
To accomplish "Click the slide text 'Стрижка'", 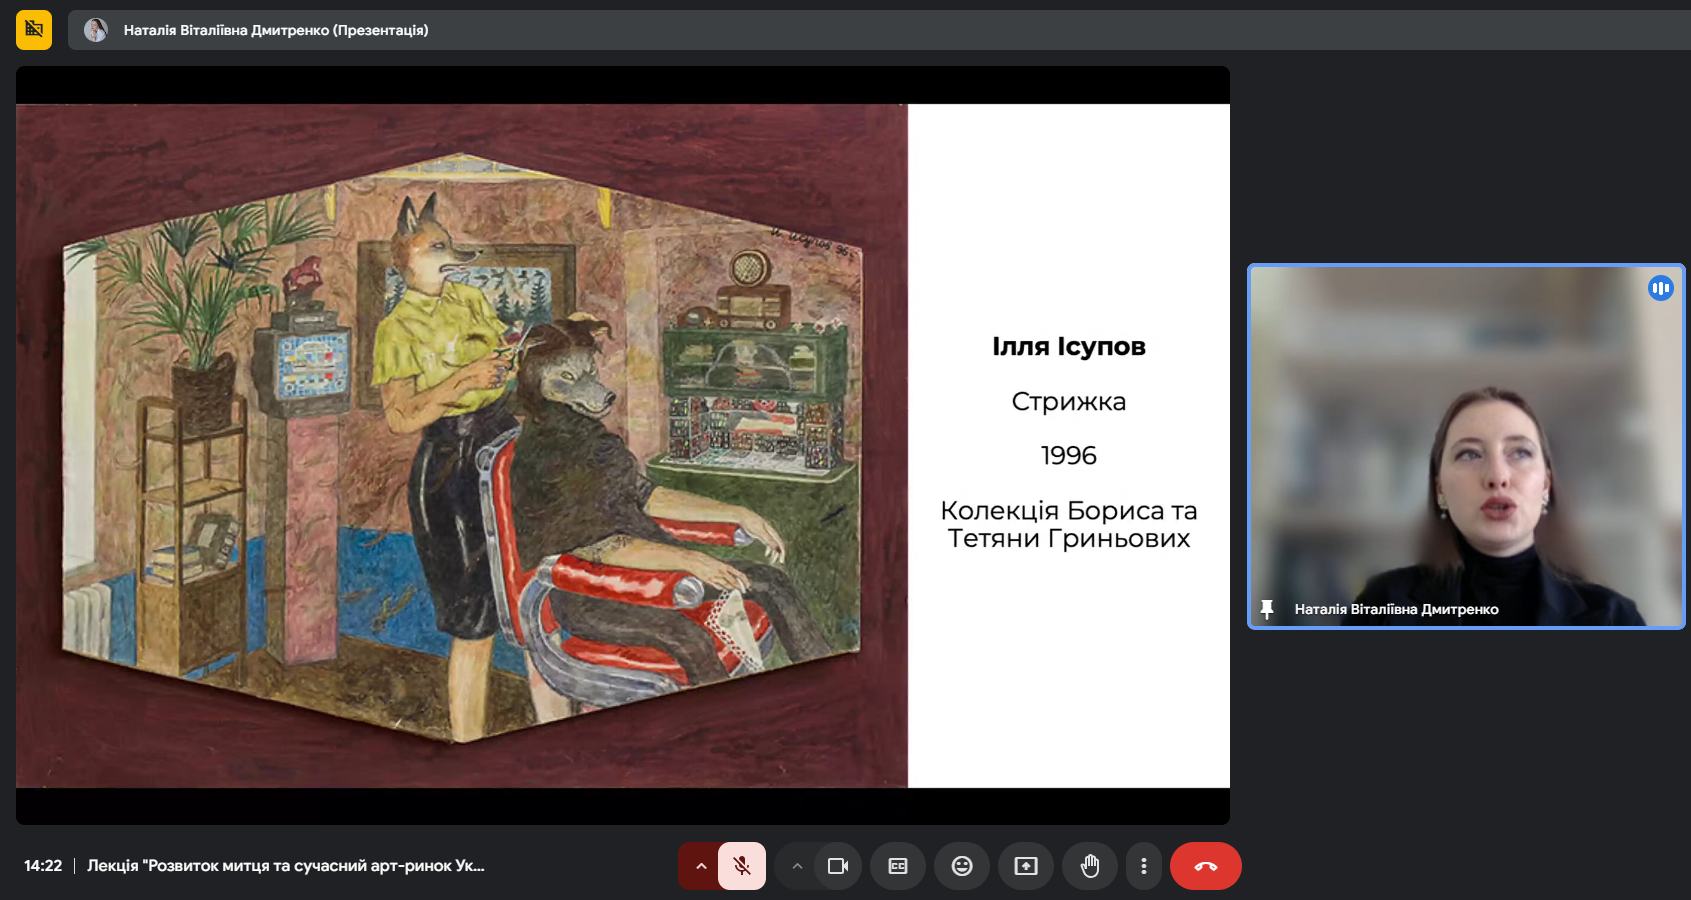I will (x=1069, y=402).
